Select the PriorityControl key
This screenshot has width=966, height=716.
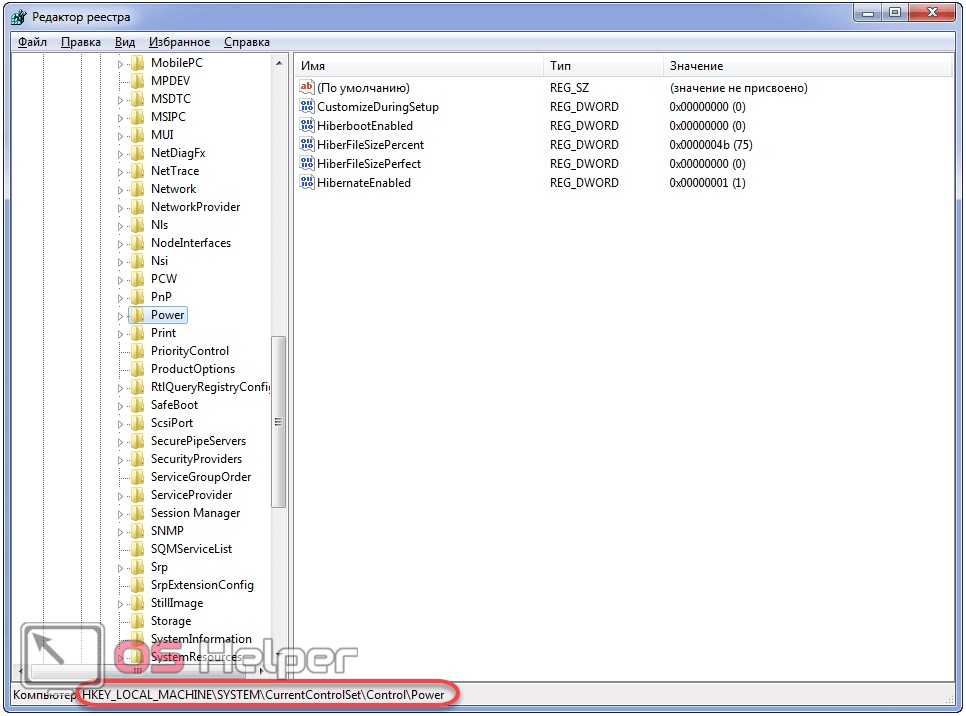[x=190, y=351]
